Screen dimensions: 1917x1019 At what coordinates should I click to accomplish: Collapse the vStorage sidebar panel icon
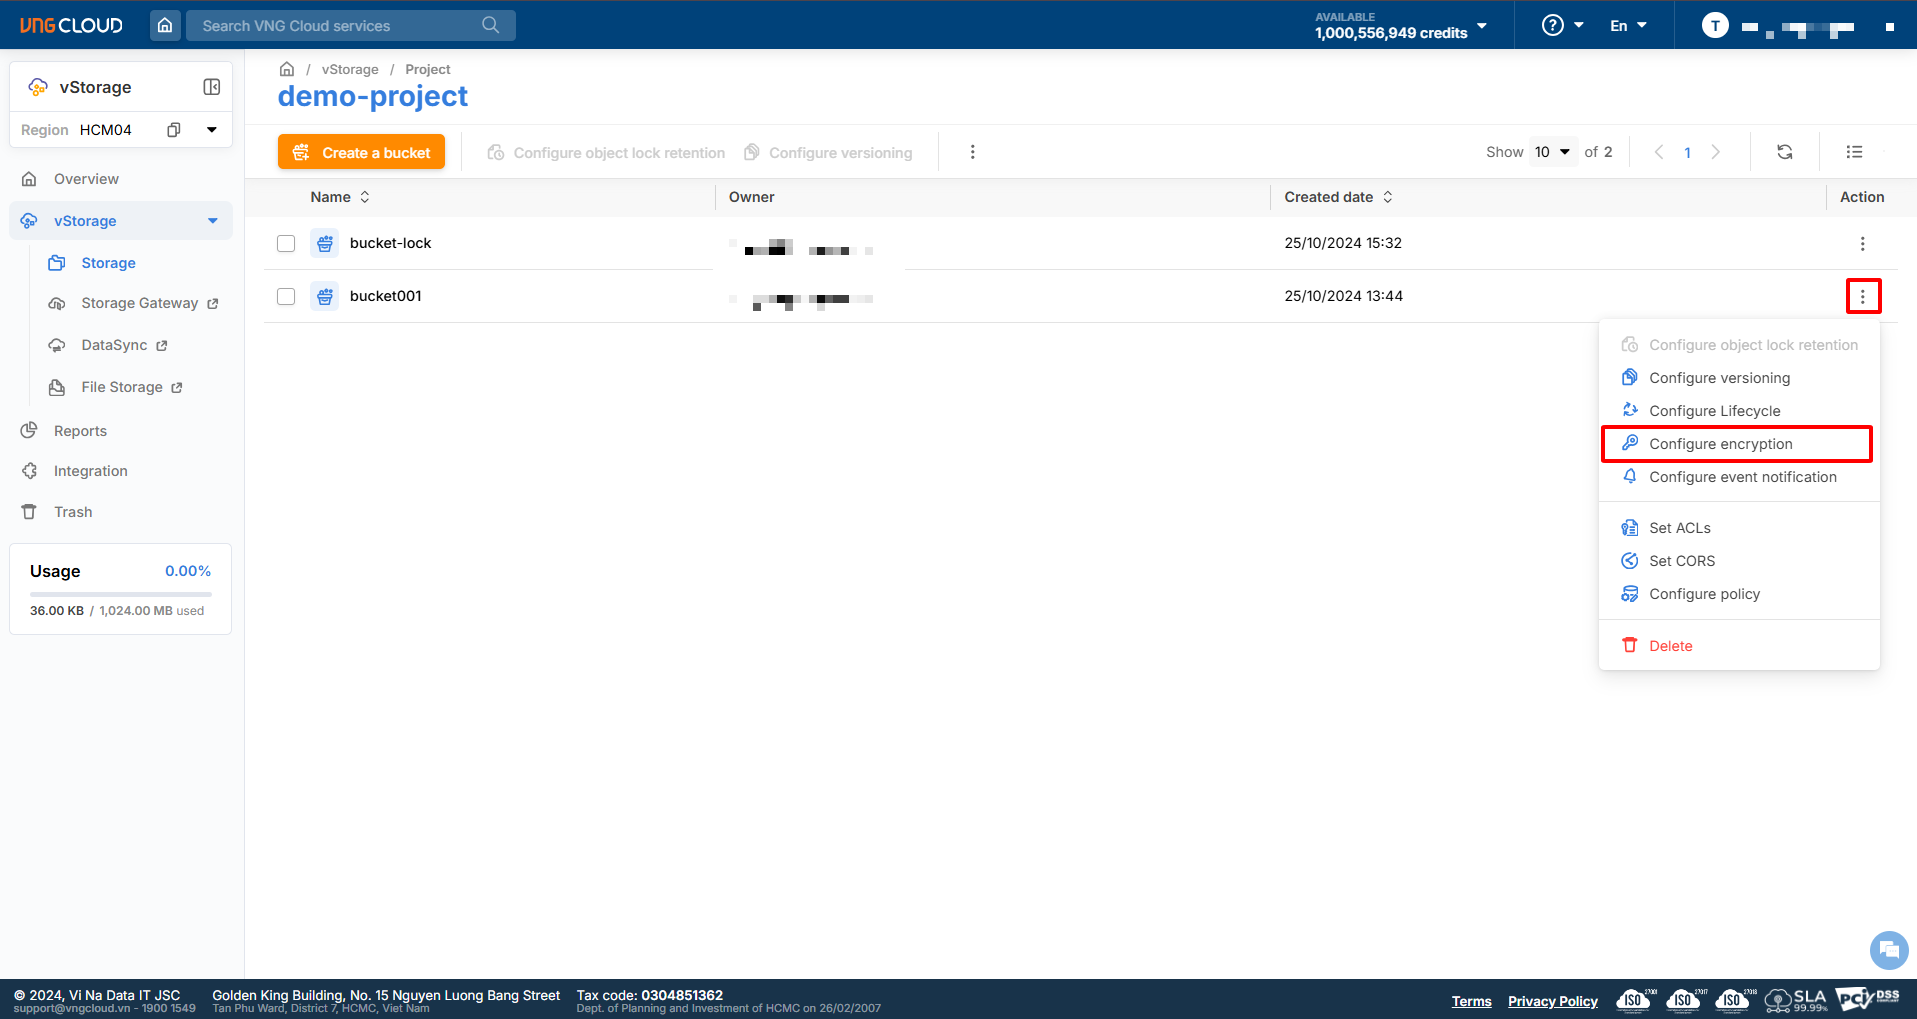(x=212, y=87)
